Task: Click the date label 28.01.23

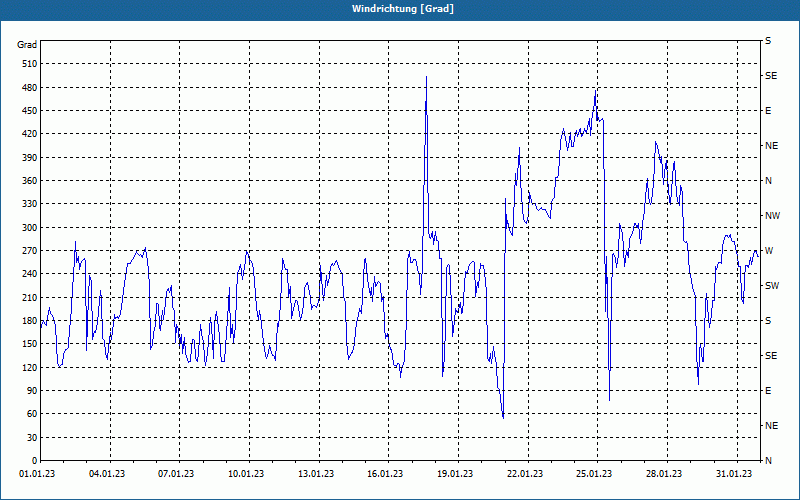Action: point(664,474)
